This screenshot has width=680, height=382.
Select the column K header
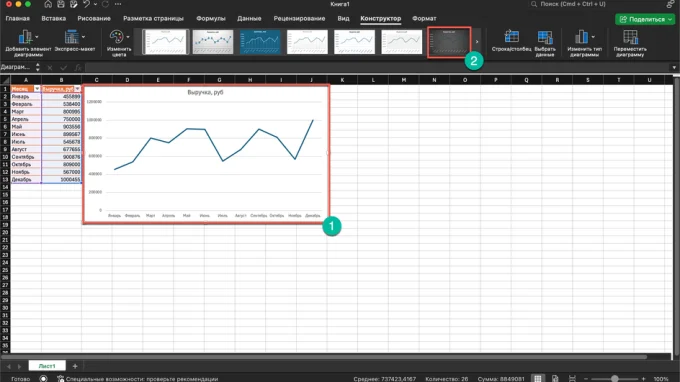(342, 80)
